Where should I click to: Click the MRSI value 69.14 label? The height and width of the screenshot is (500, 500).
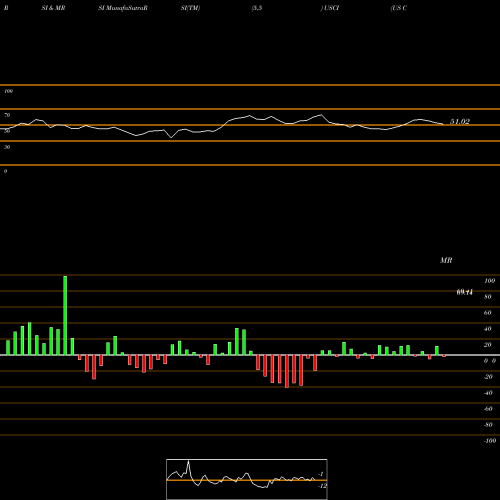465,292
